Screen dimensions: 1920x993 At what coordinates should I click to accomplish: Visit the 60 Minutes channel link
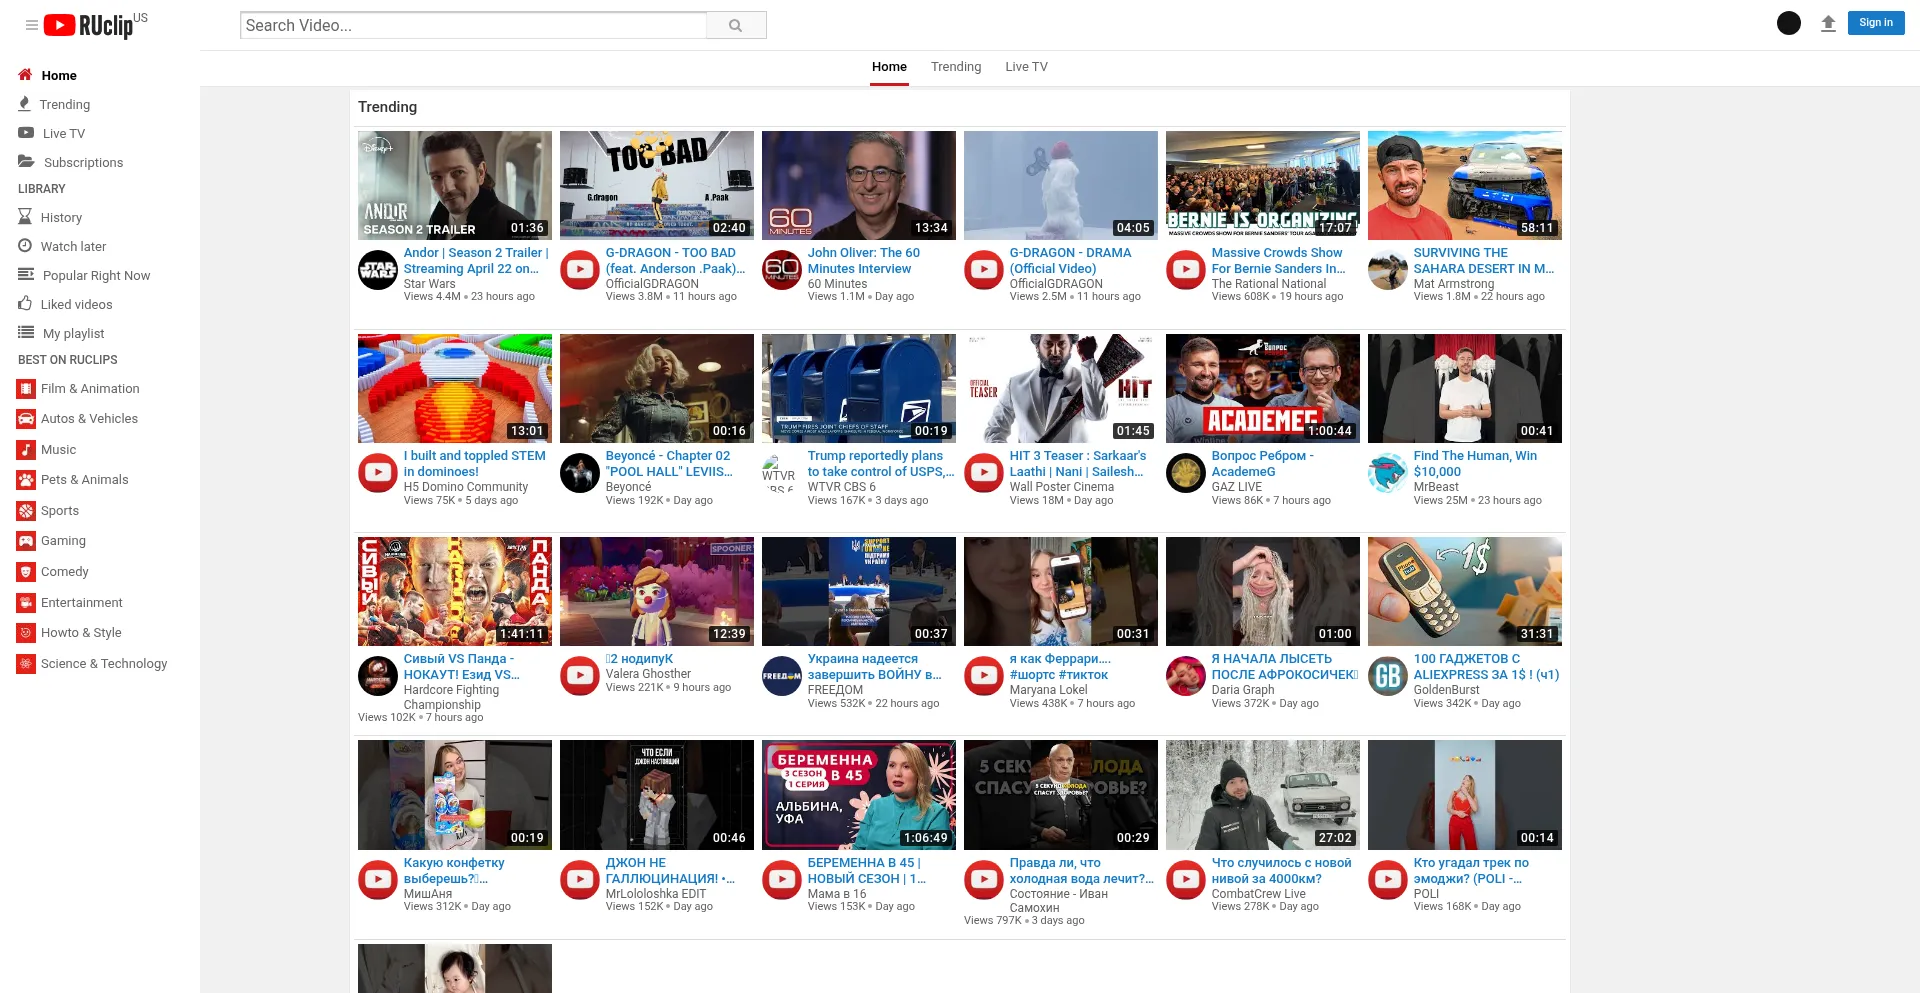coord(836,283)
